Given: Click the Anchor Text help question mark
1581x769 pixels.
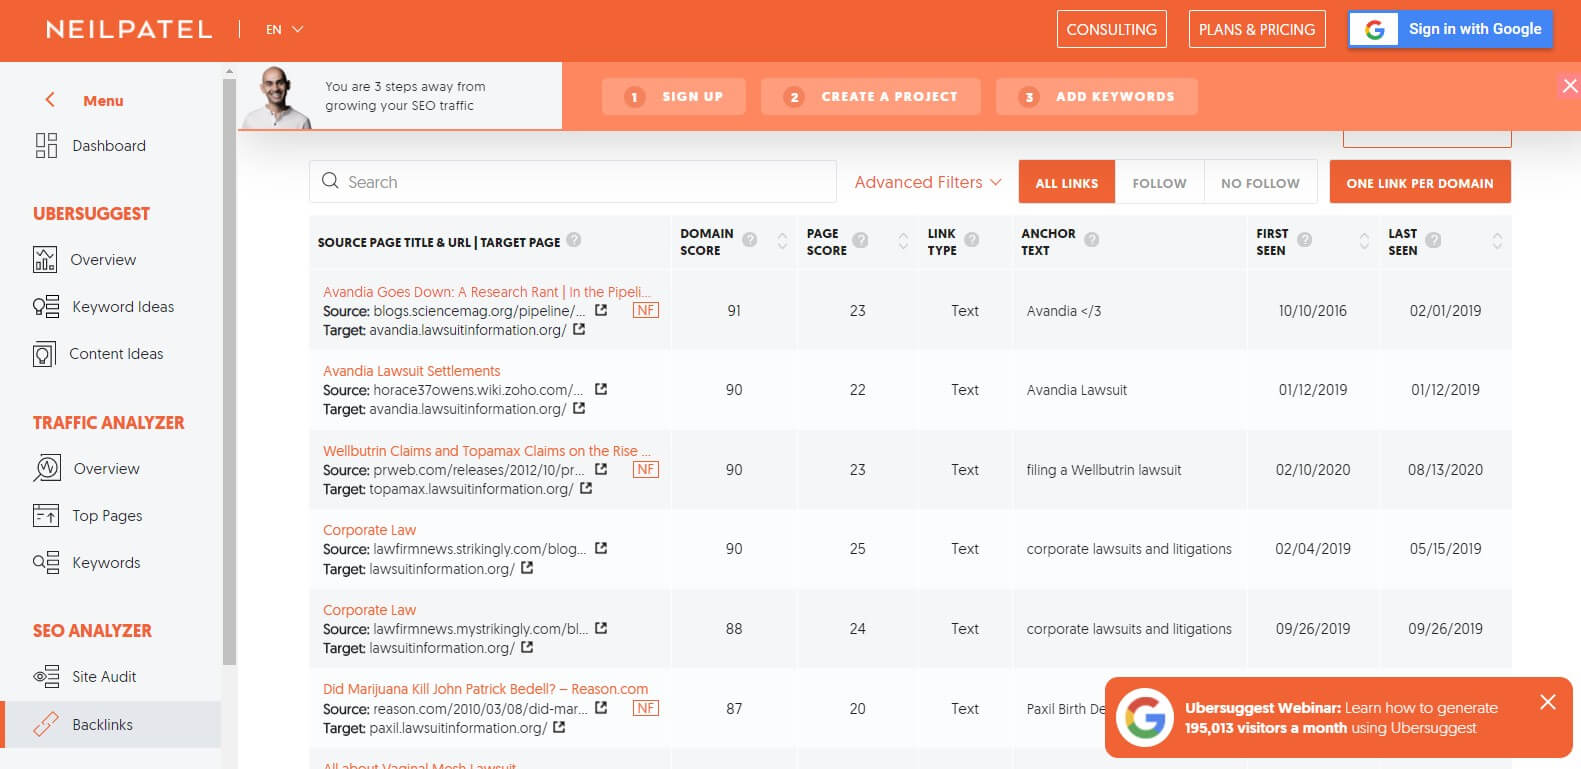Looking at the screenshot, I should pyautogui.click(x=1092, y=240).
